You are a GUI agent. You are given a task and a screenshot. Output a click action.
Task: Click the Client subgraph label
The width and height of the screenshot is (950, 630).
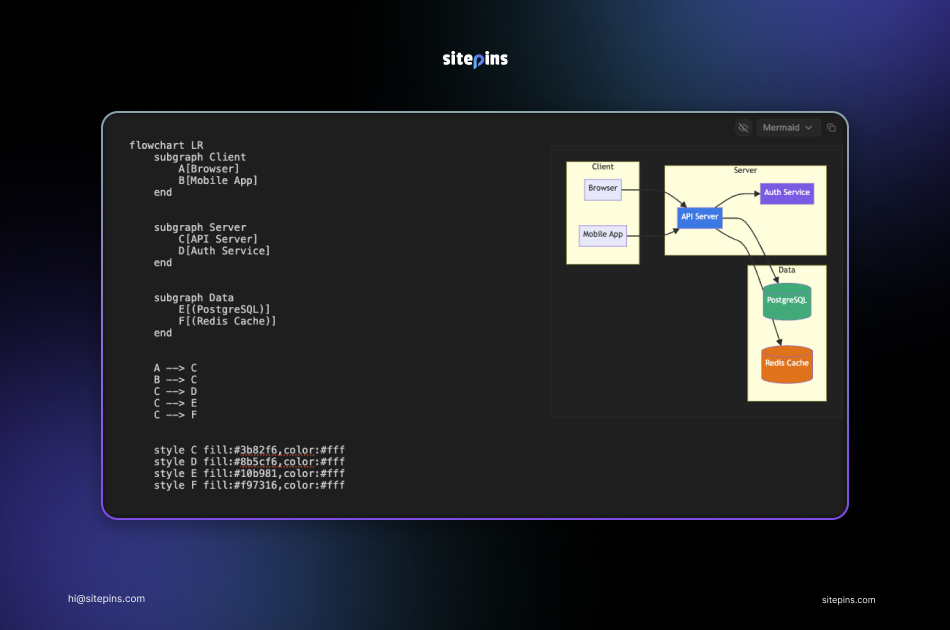[603, 167]
